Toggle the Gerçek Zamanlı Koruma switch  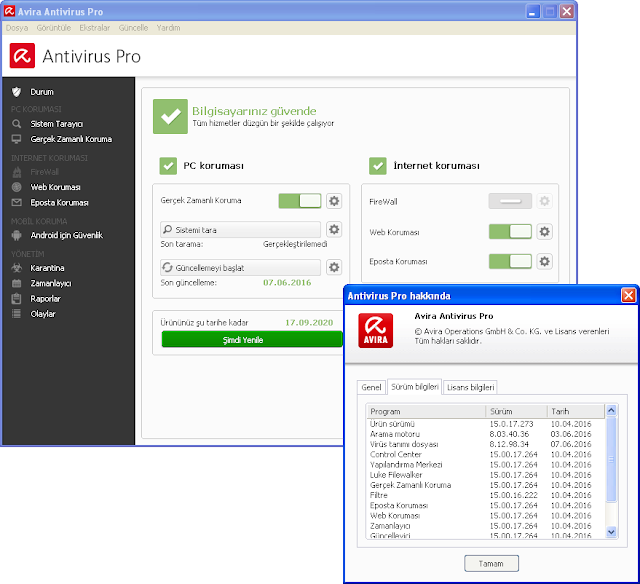click(x=300, y=201)
